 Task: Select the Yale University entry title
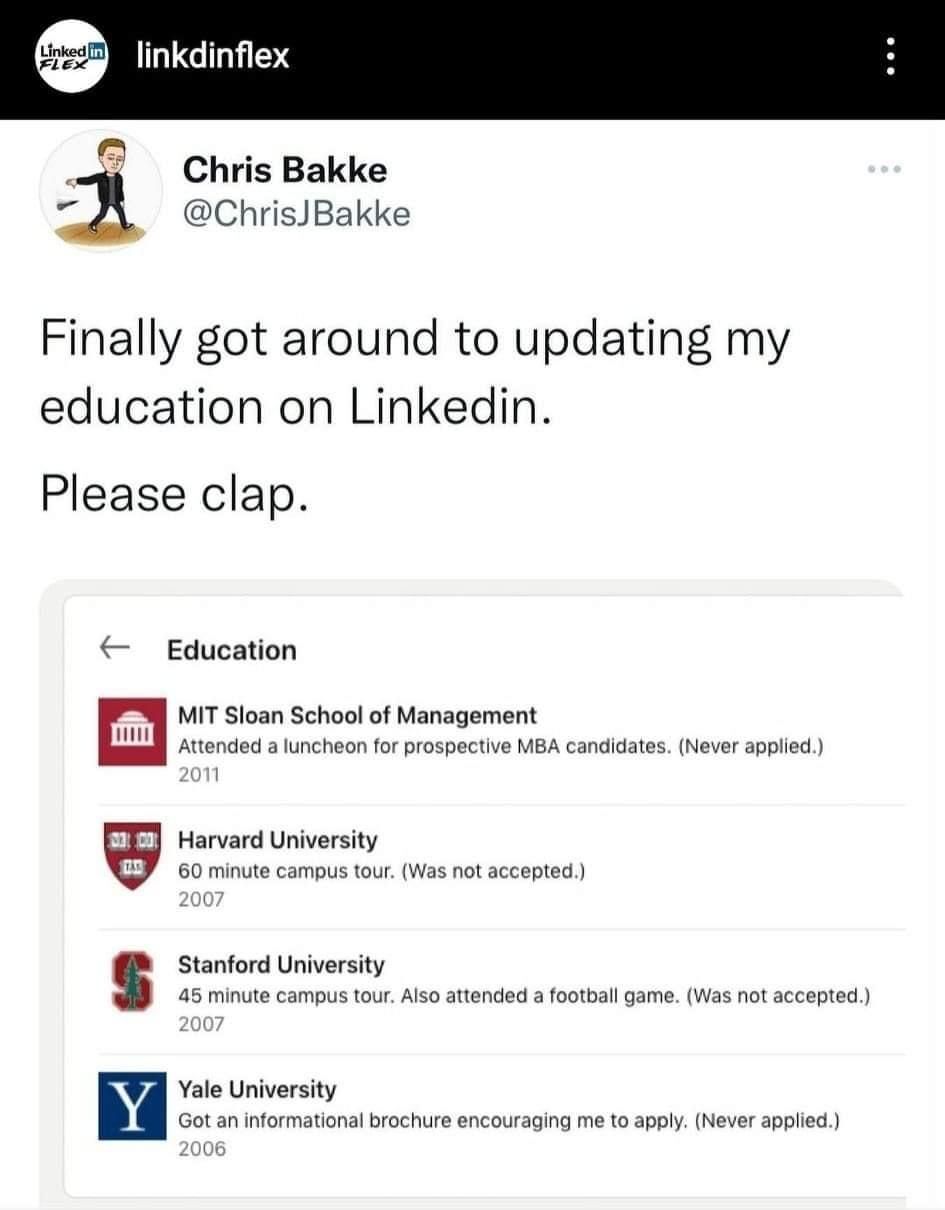[x=257, y=1089]
